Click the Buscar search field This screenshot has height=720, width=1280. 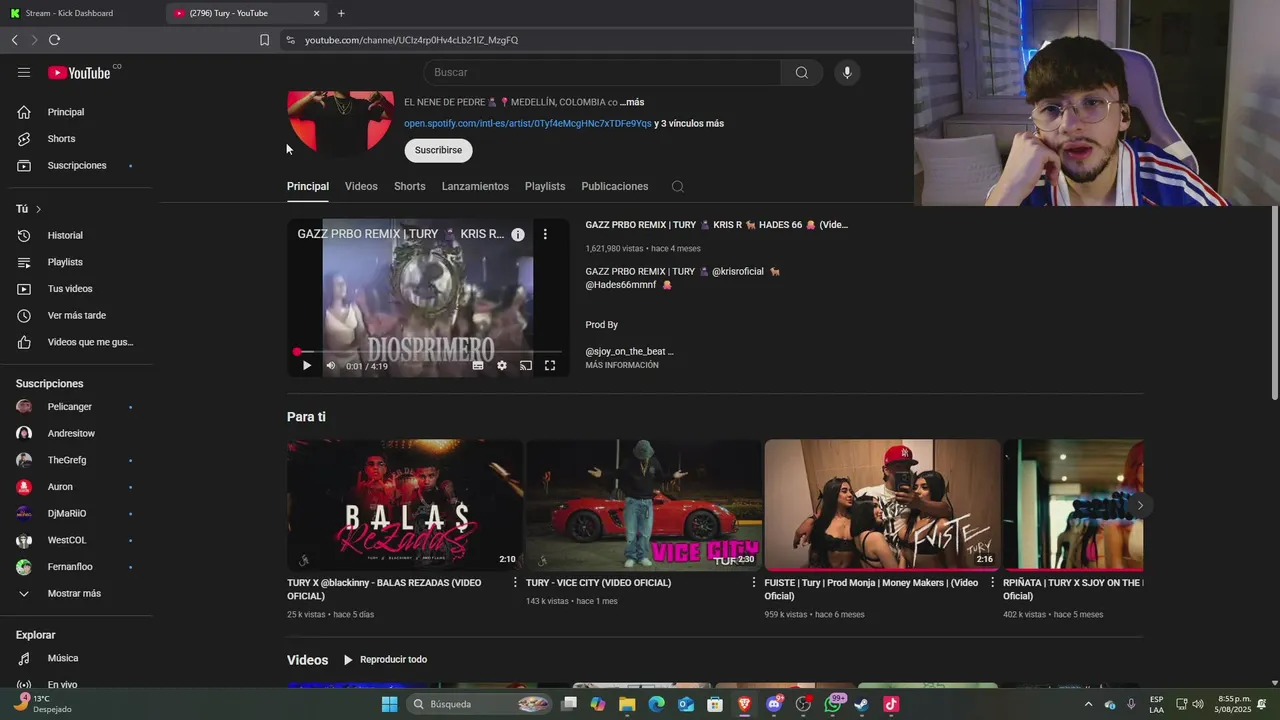(x=602, y=72)
